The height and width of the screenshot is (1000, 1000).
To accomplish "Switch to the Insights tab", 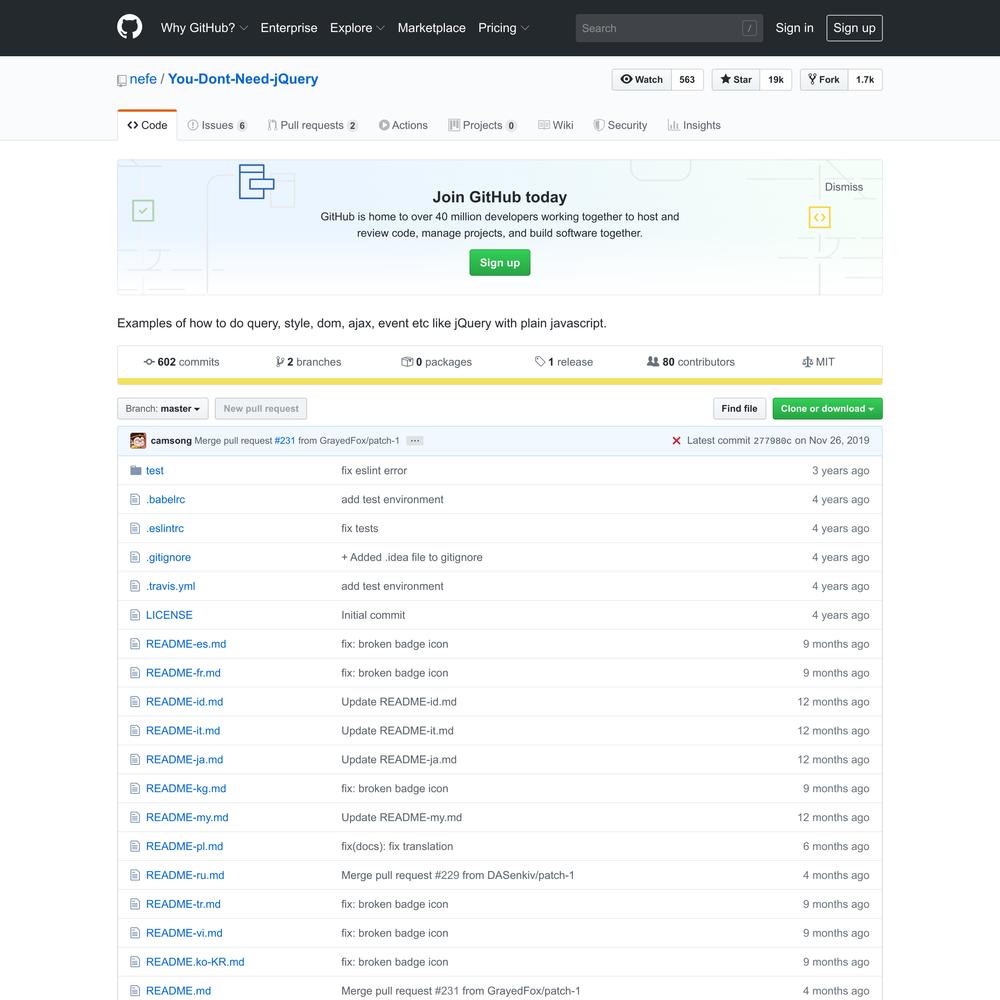I will point(694,126).
